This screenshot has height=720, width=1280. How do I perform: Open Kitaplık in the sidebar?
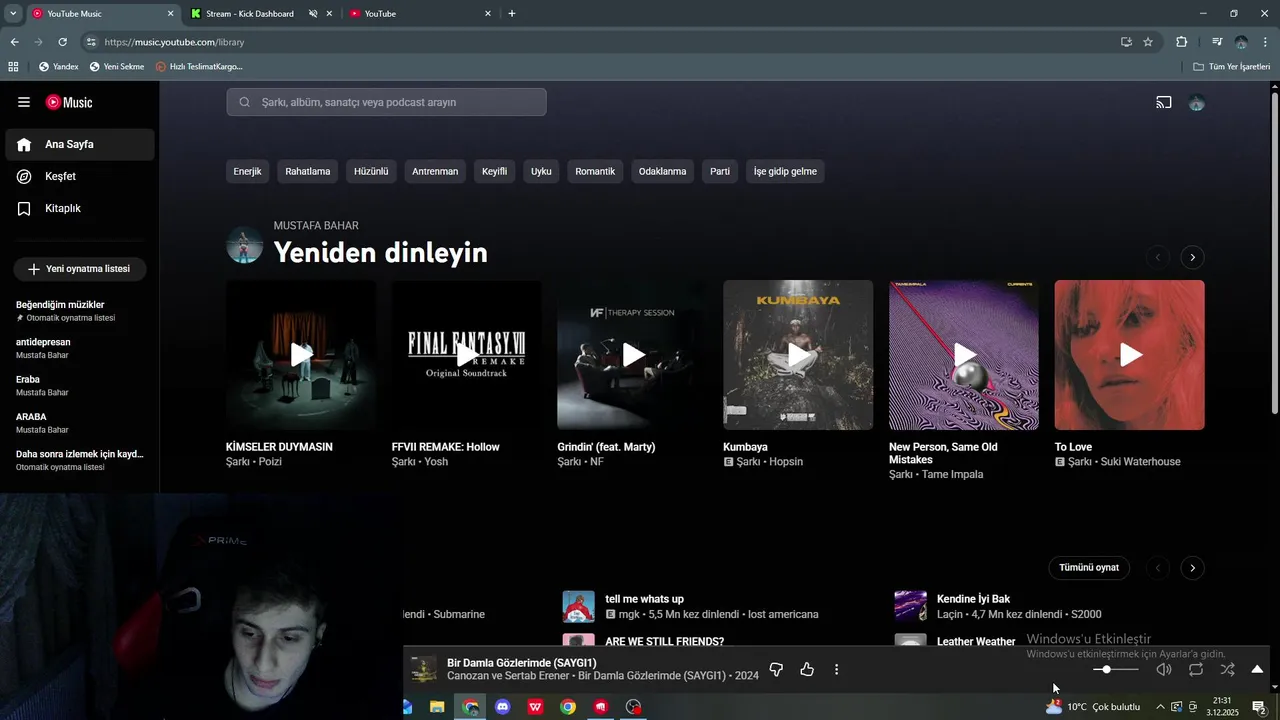tap(80, 208)
